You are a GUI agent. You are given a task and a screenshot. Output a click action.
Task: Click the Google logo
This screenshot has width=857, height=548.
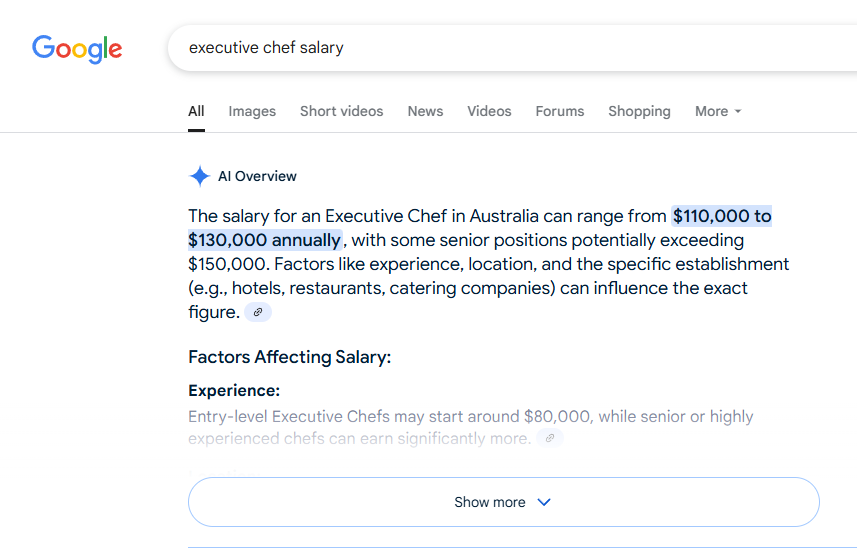coord(77,48)
